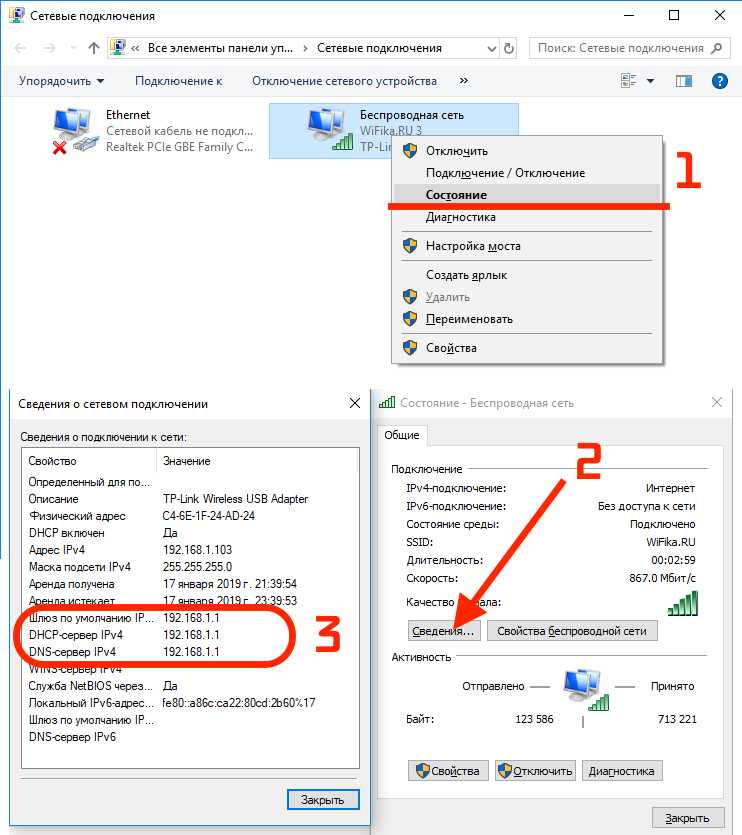
Task: Select the DNS-сервер IPv4 row
Action: (190, 652)
